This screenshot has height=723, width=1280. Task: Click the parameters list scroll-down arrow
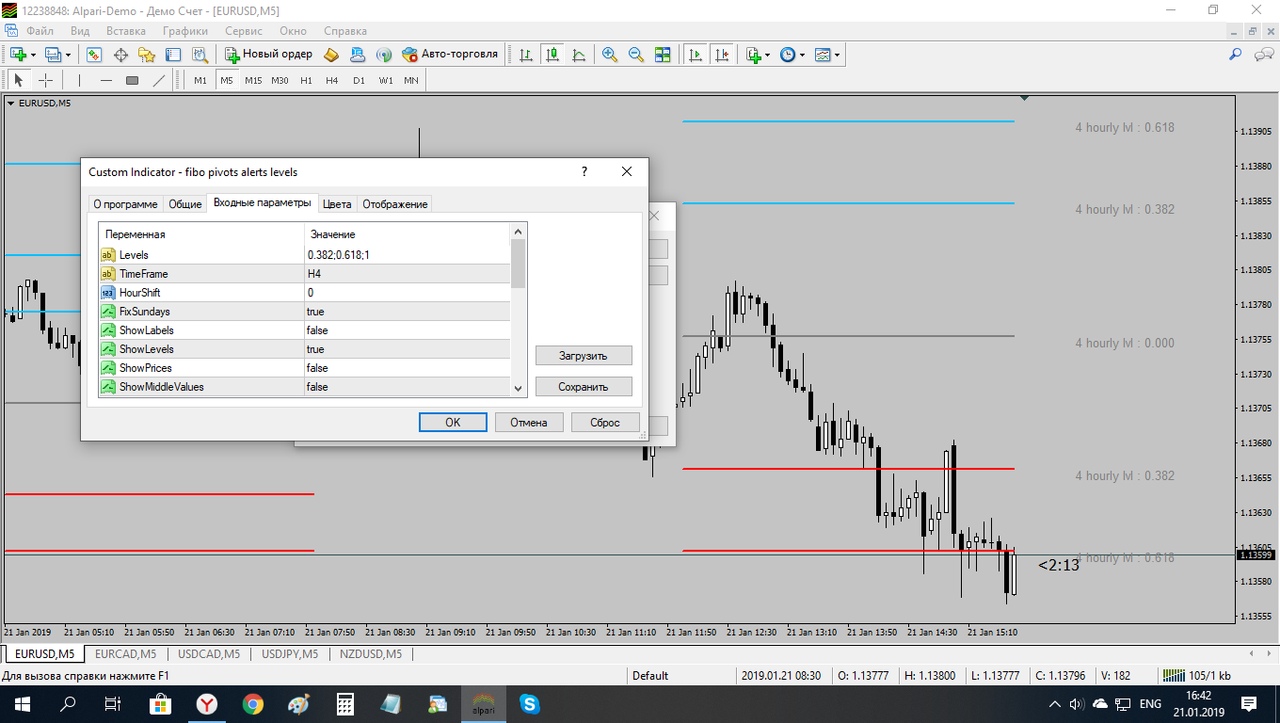[518, 388]
